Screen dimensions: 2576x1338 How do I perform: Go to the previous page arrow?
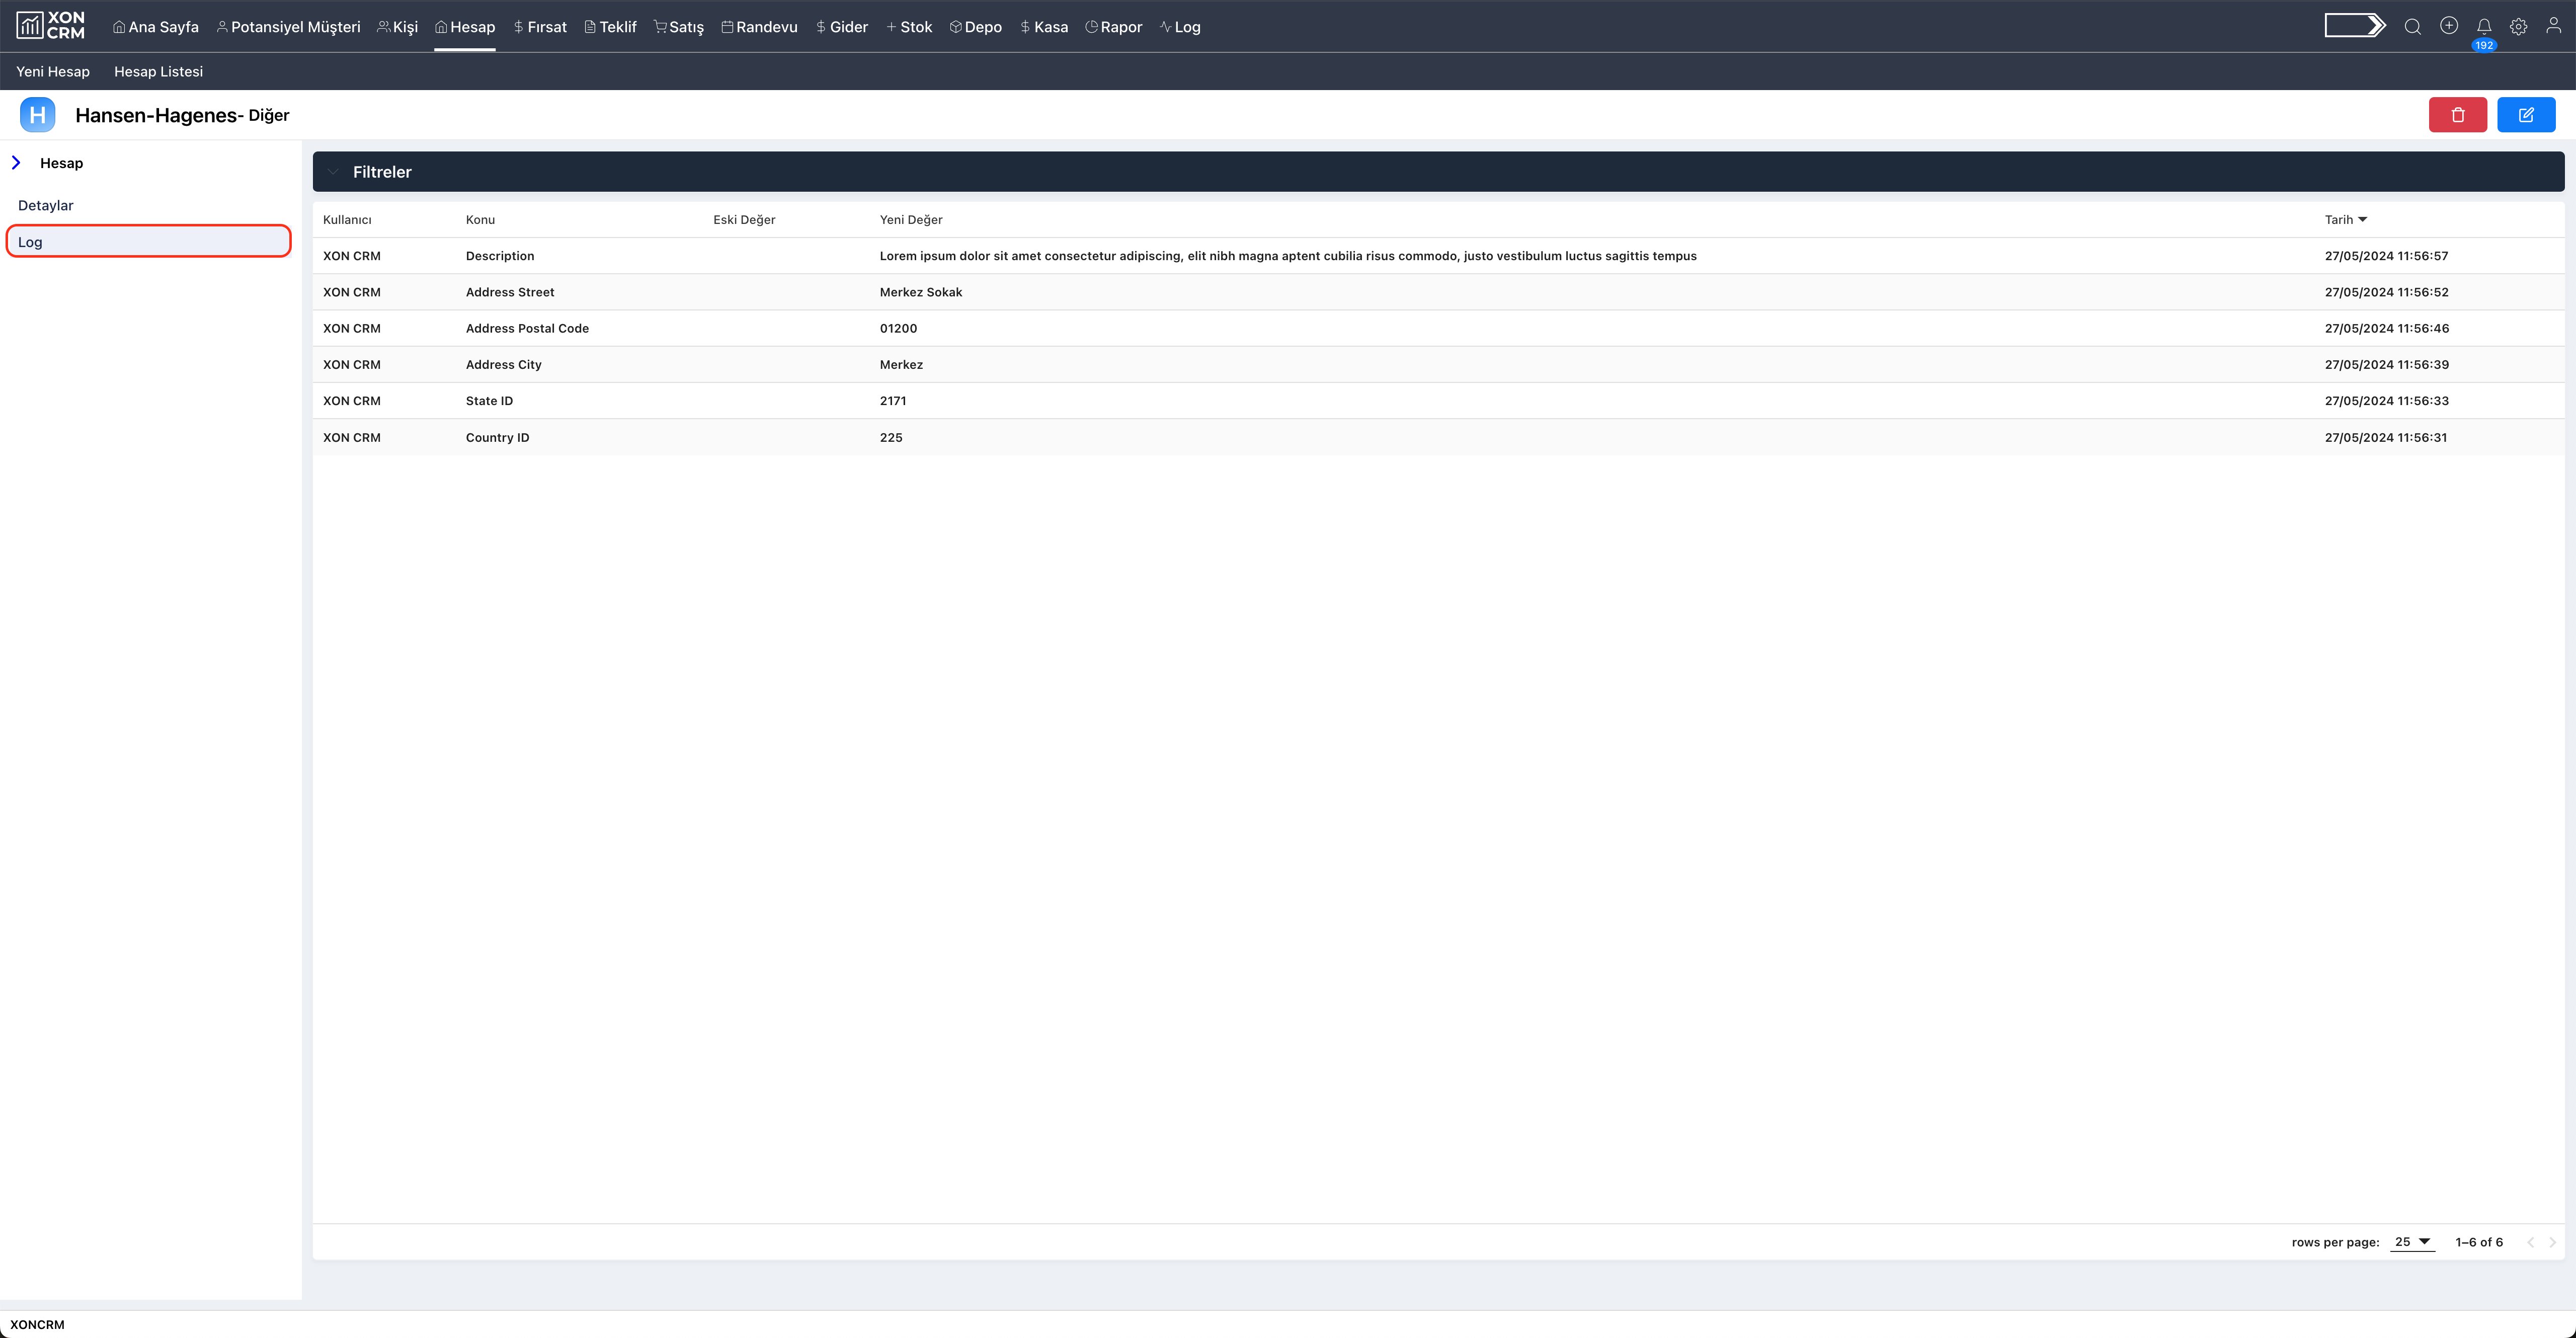[2531, 1242]
